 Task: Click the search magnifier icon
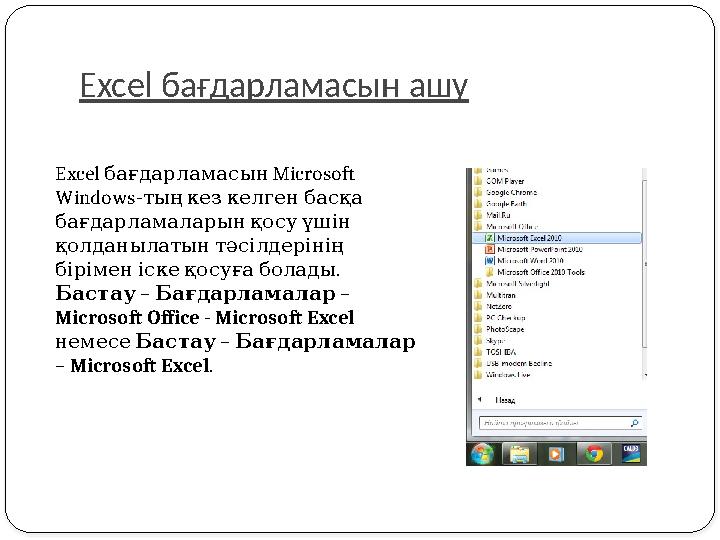coord(635,423)
